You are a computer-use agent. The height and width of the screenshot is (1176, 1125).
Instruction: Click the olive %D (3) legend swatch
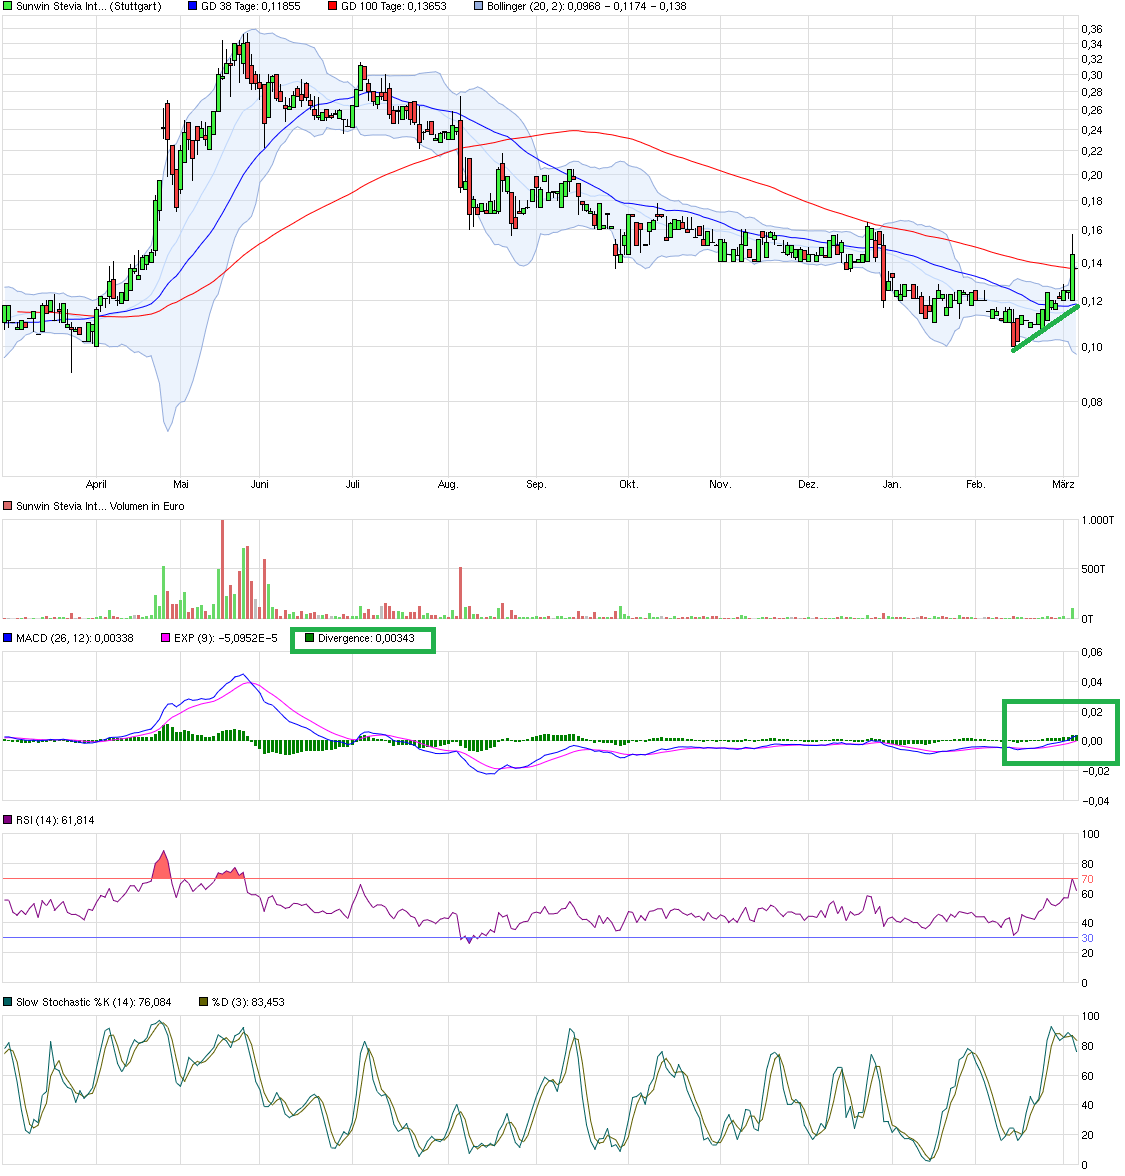203,1002
